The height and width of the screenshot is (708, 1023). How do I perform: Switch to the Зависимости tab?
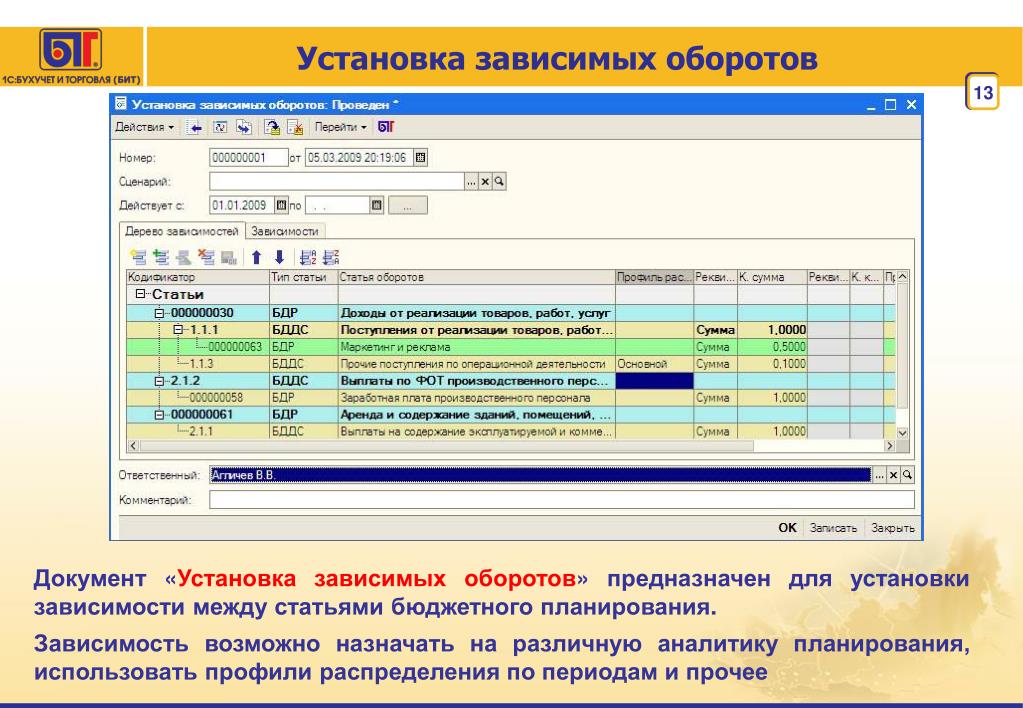coord(284,231)
